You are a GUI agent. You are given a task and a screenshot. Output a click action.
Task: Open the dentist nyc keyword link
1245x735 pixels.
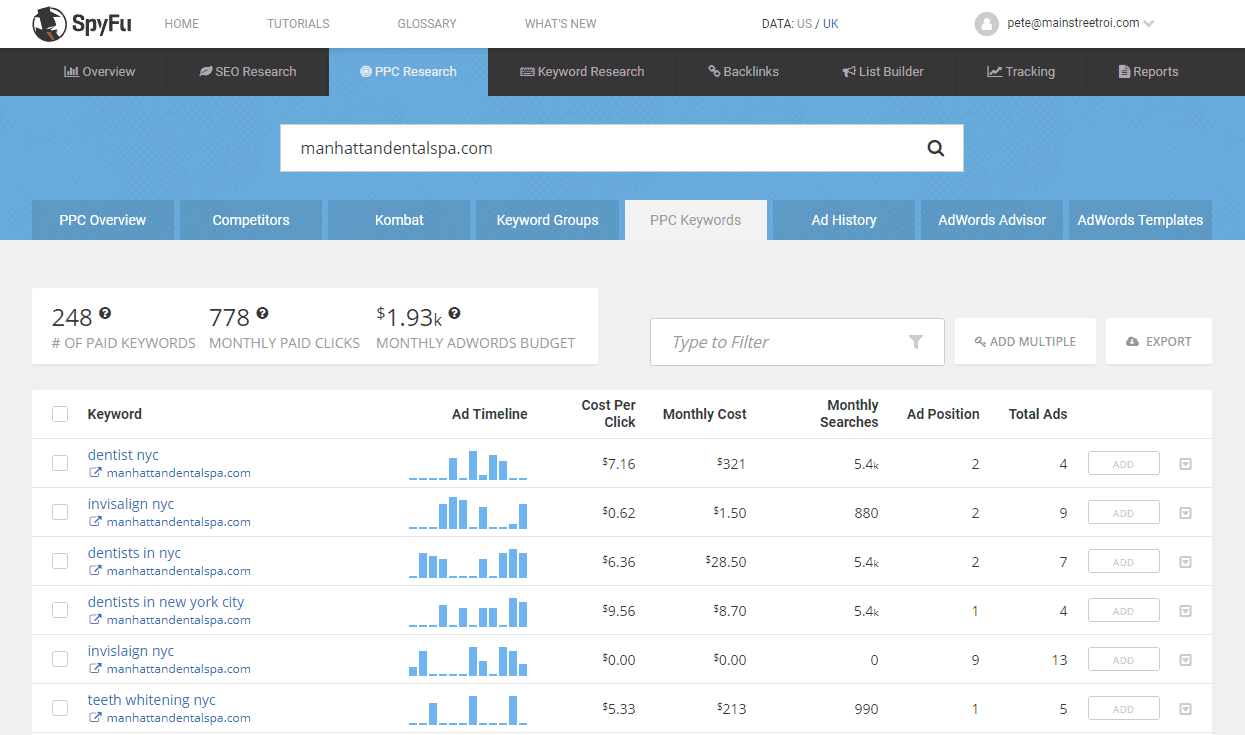[x=123, y=455]
